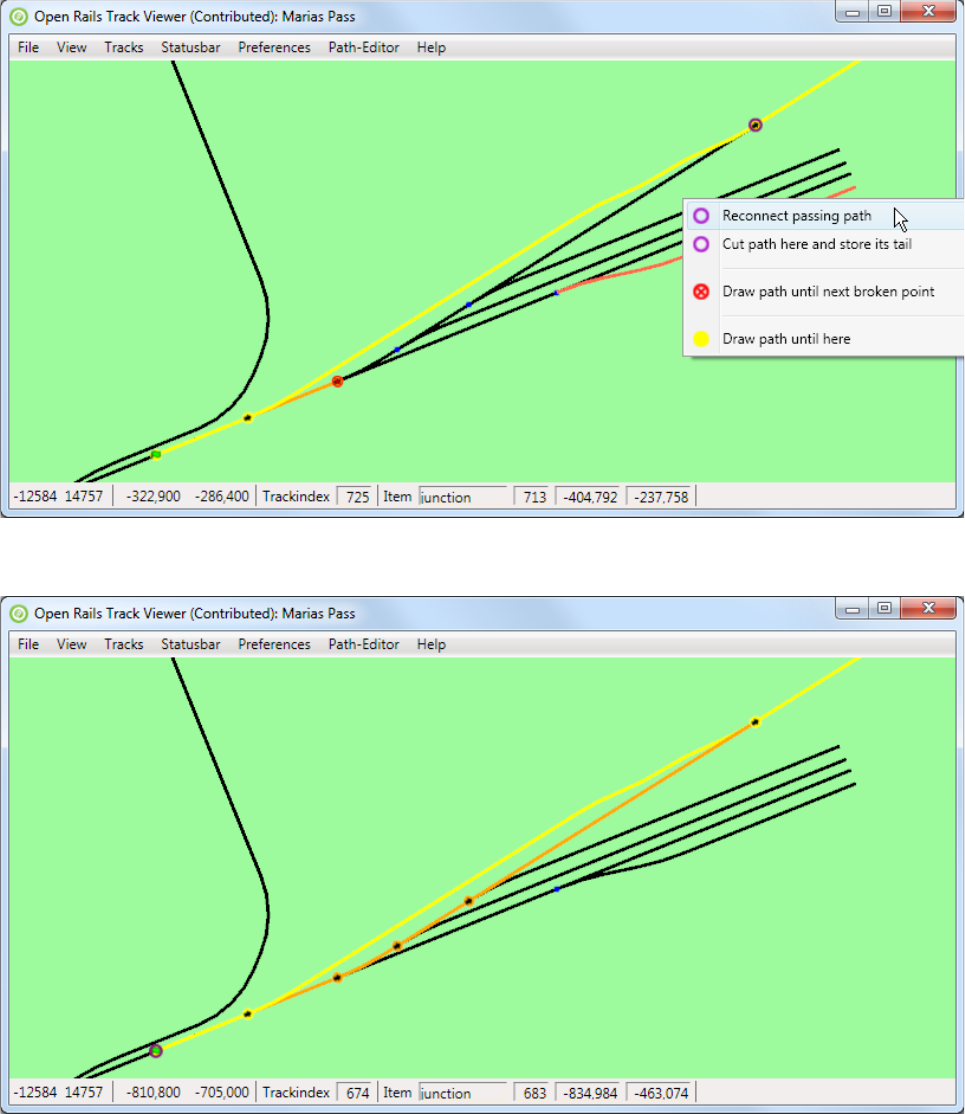Maximize the lower Track Viewer window

[x=884, y=609]
